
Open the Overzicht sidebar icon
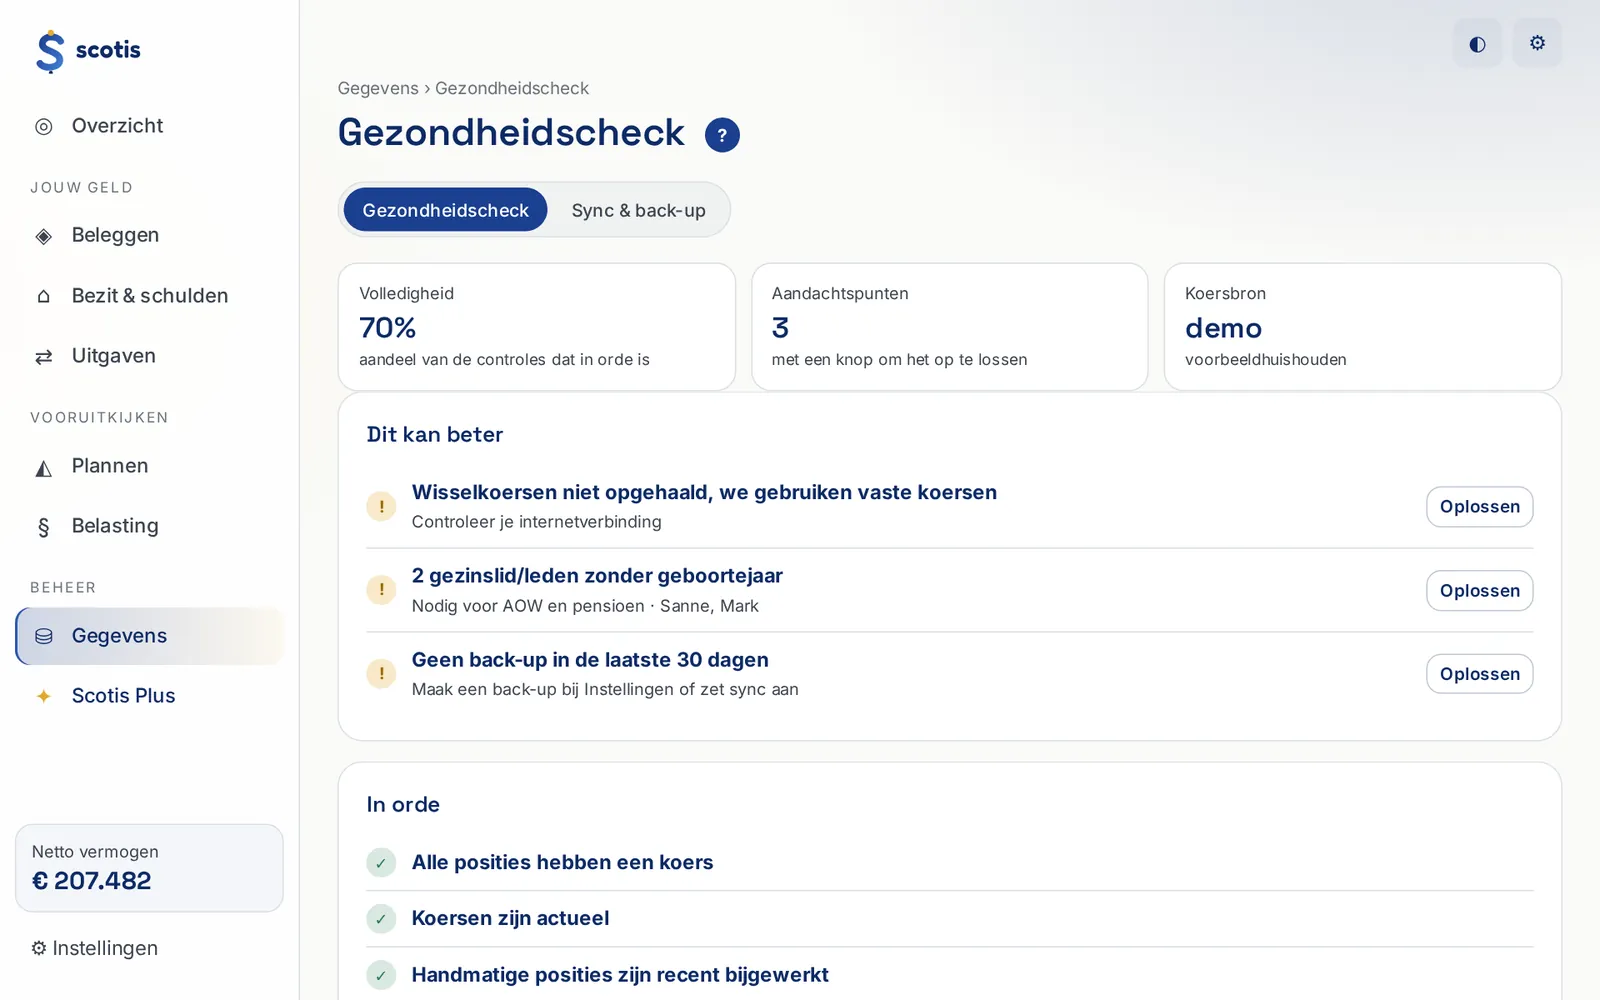[44, 126]
